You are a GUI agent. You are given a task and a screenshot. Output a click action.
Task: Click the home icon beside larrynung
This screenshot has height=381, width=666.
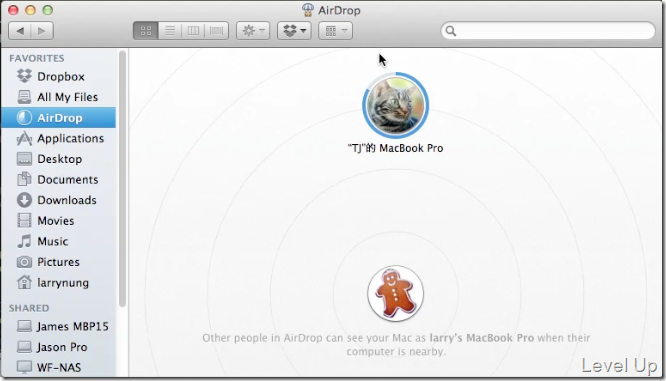[x=24, y=282]
